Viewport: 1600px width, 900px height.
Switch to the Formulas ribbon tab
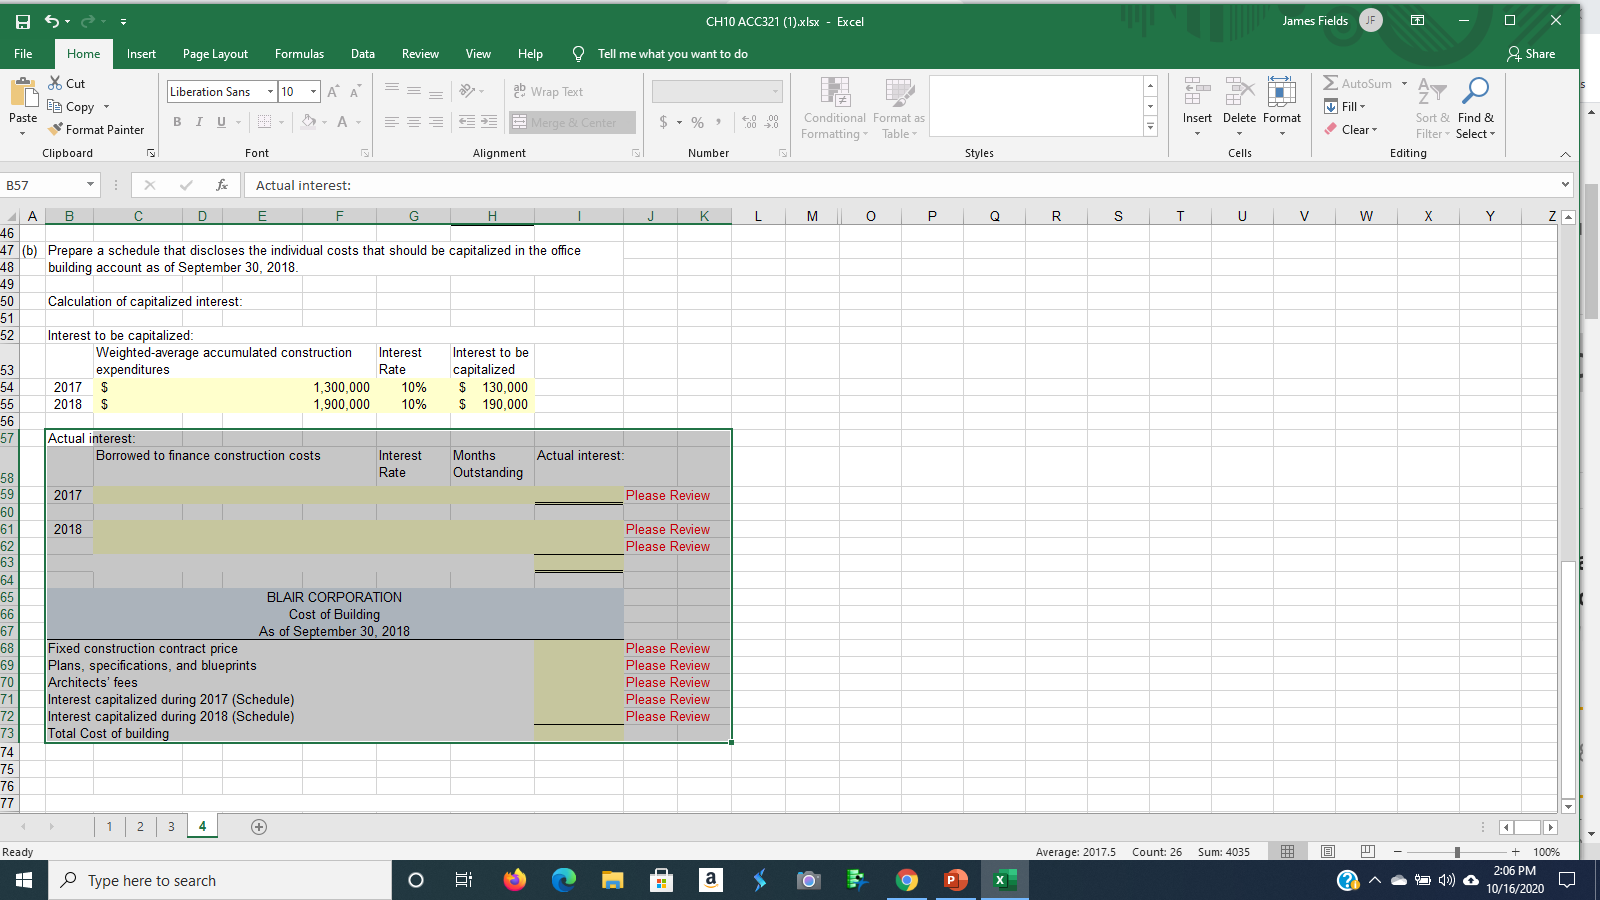298,54
